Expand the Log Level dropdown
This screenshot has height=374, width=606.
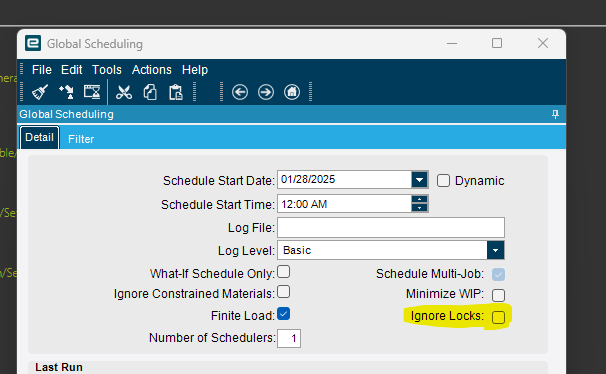495,250
